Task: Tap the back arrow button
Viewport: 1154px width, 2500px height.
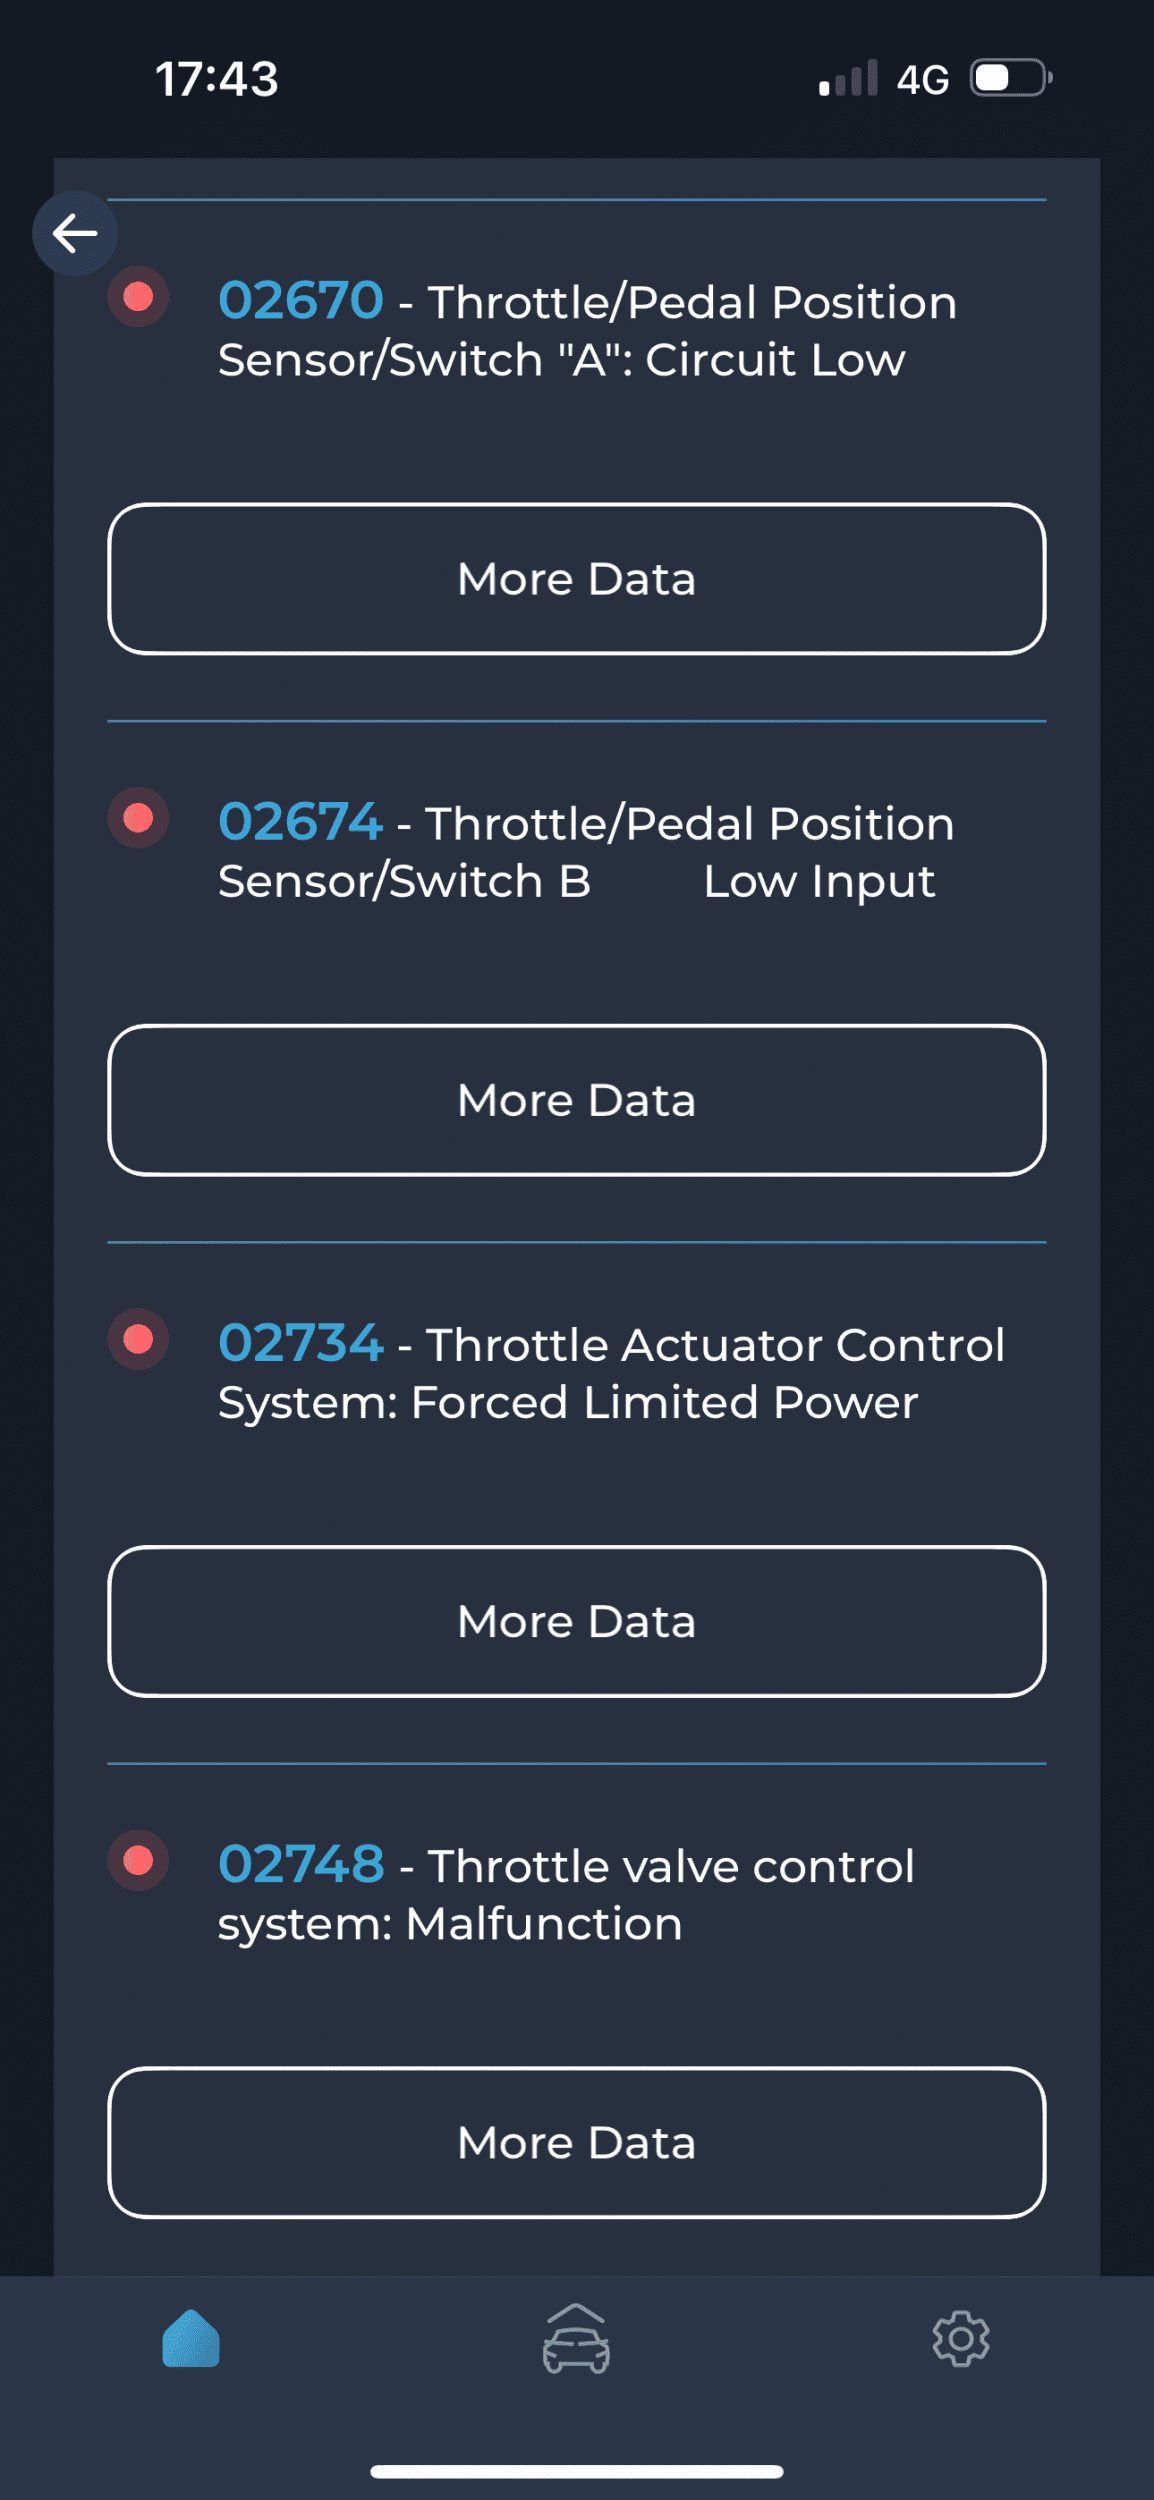Action: 75,233
